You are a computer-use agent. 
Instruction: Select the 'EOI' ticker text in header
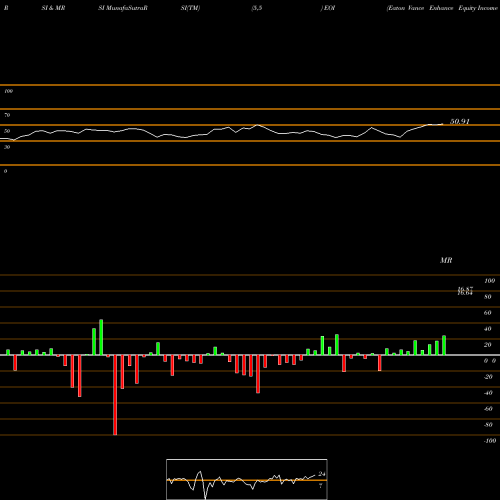[x=329, y=8]
